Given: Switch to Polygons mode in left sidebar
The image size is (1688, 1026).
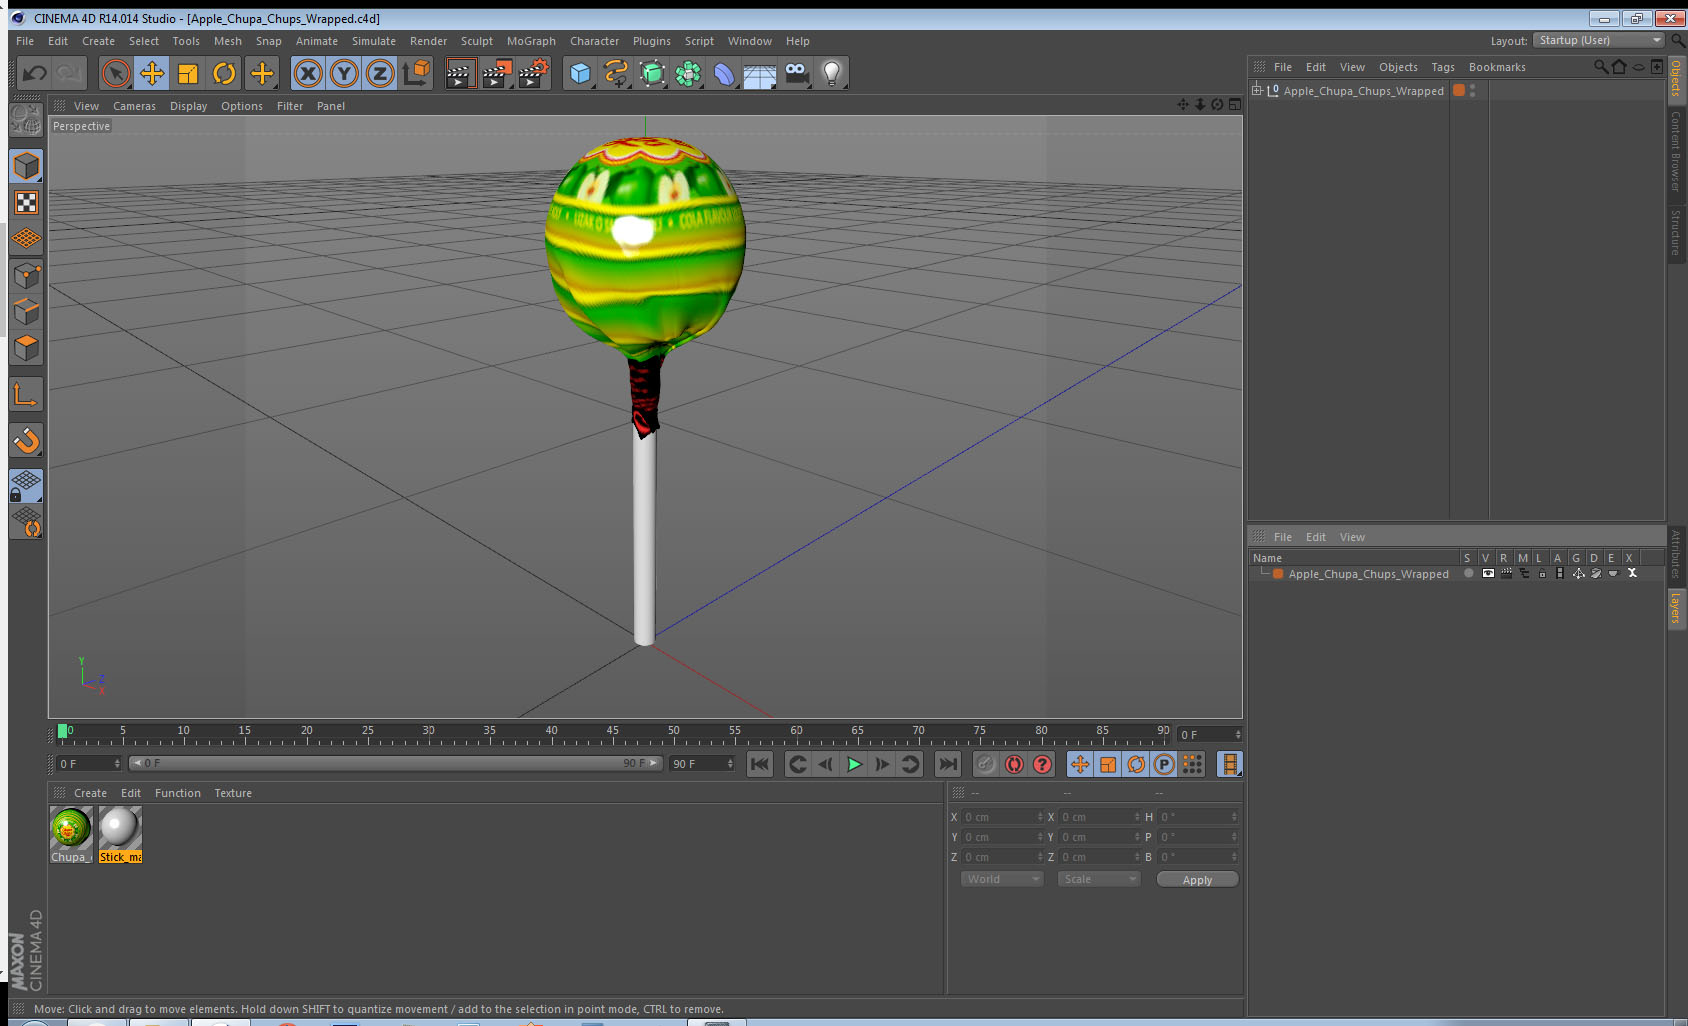Looking at the screenshot, I should point(26,348).
